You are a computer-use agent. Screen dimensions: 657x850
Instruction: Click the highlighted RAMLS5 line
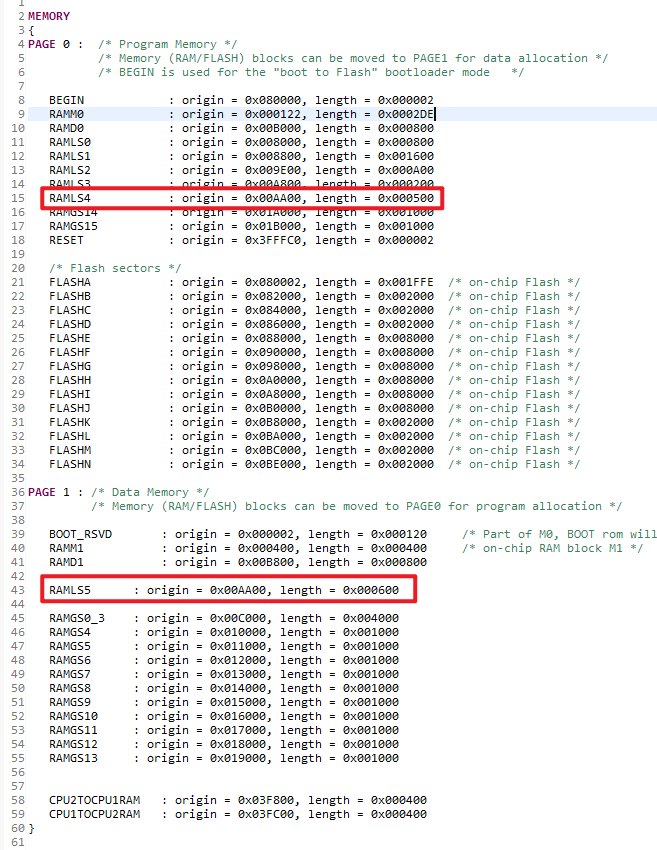(228, 590)
